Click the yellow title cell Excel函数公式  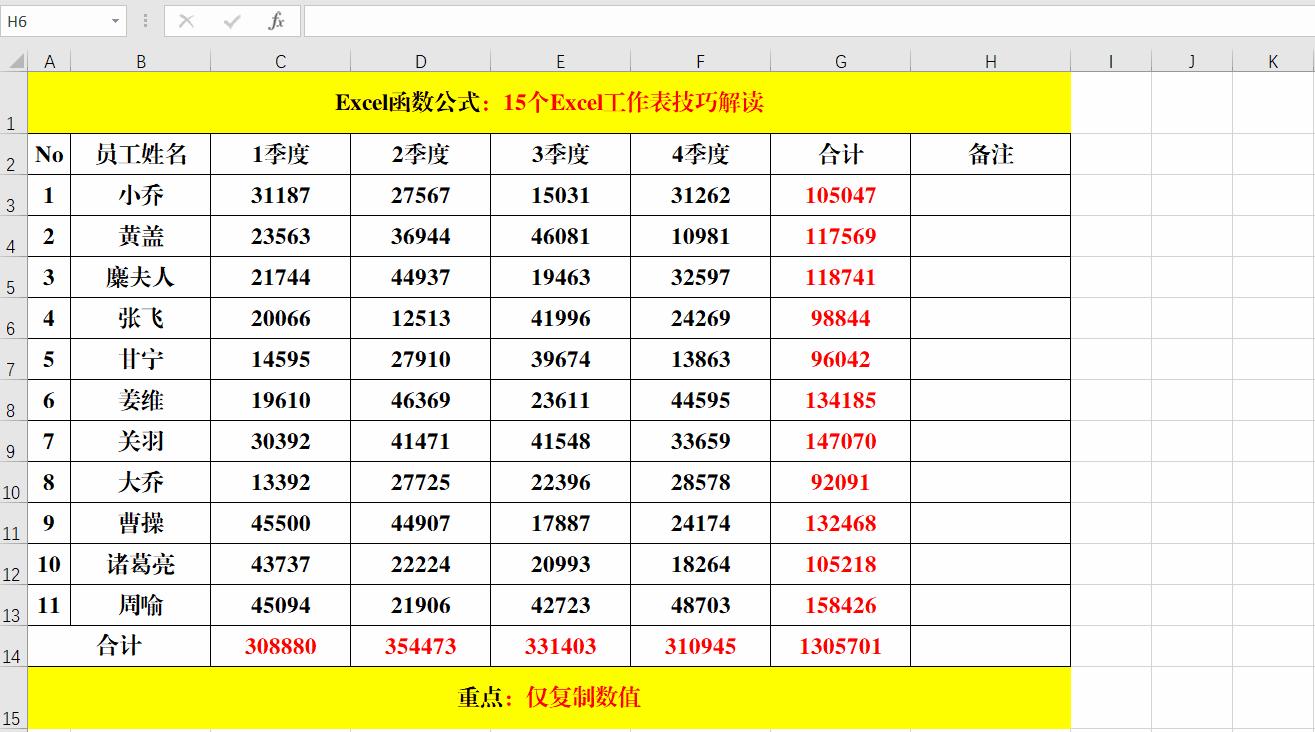point(550,101)
